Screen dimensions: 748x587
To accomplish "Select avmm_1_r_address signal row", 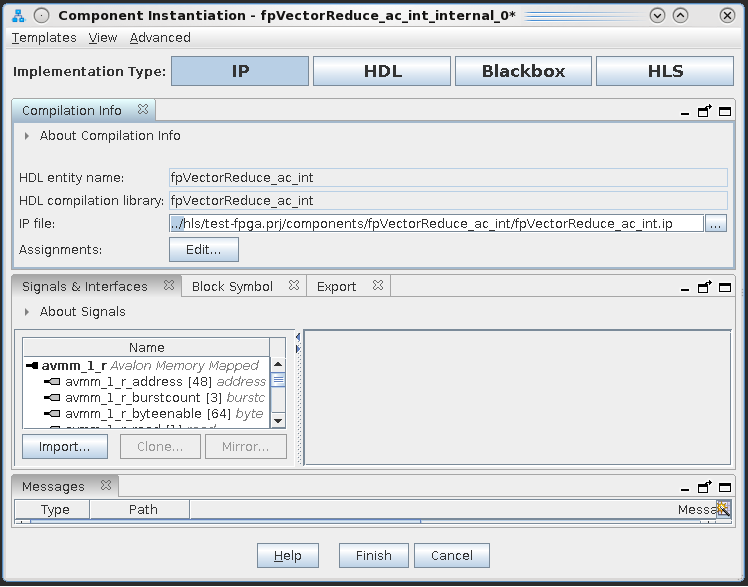I will [x=146, y=382].
